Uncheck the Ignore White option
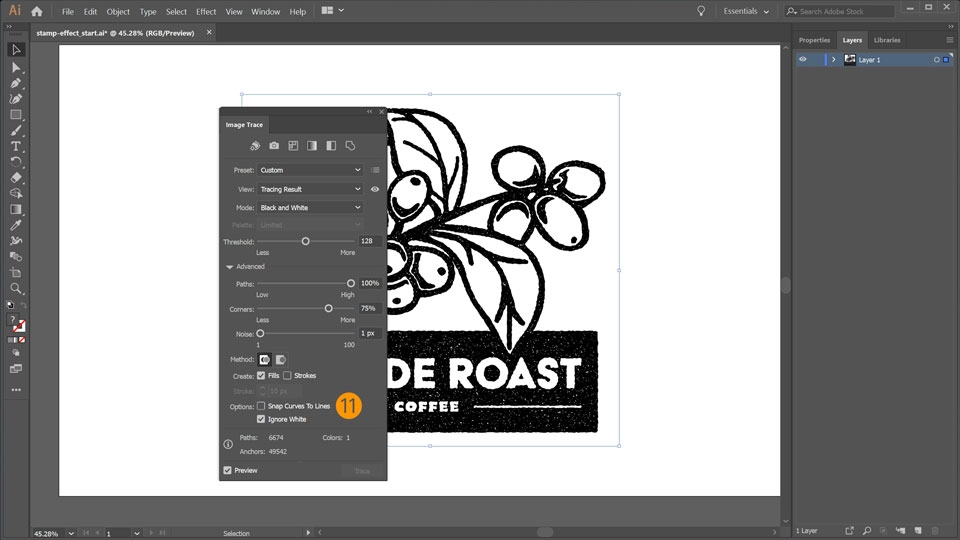 click(261, 419)
